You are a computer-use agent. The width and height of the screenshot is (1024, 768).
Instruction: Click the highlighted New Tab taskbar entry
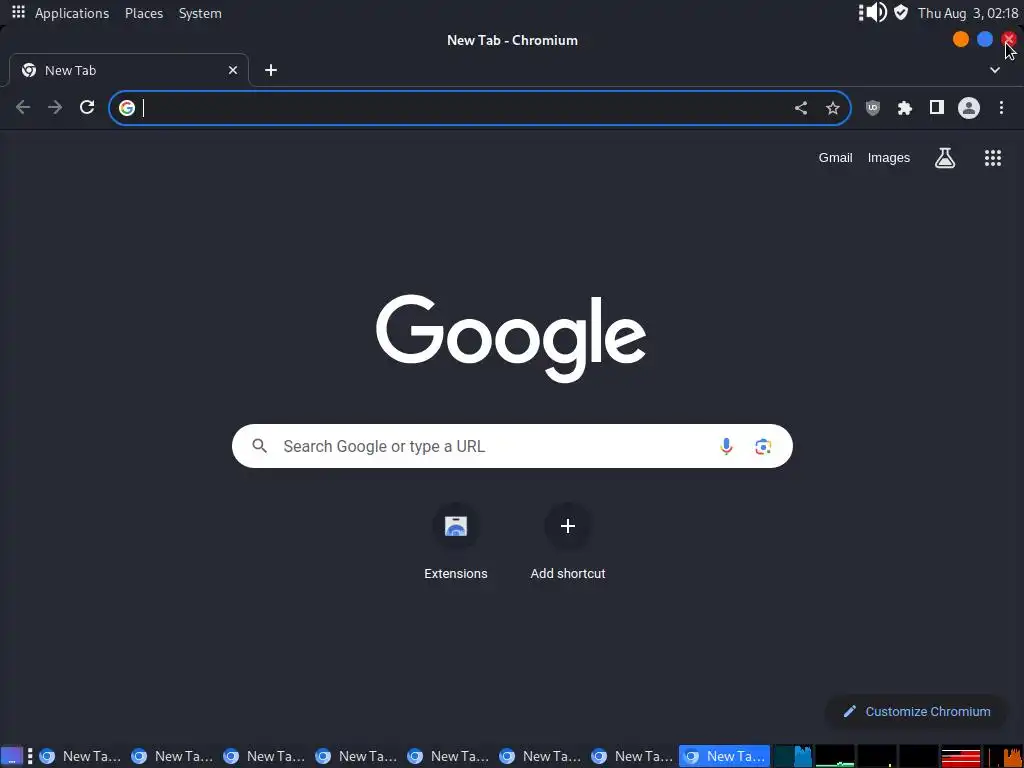[x=724, y=756]
